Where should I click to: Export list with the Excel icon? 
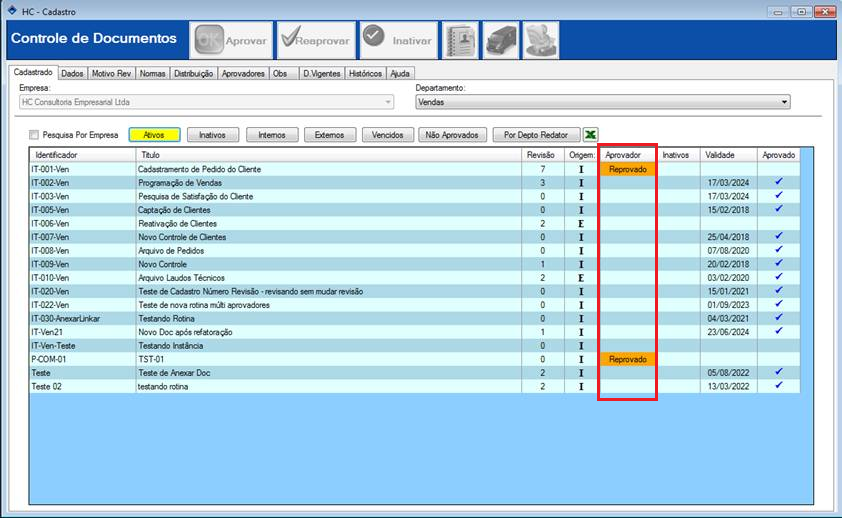coord(590,135)
